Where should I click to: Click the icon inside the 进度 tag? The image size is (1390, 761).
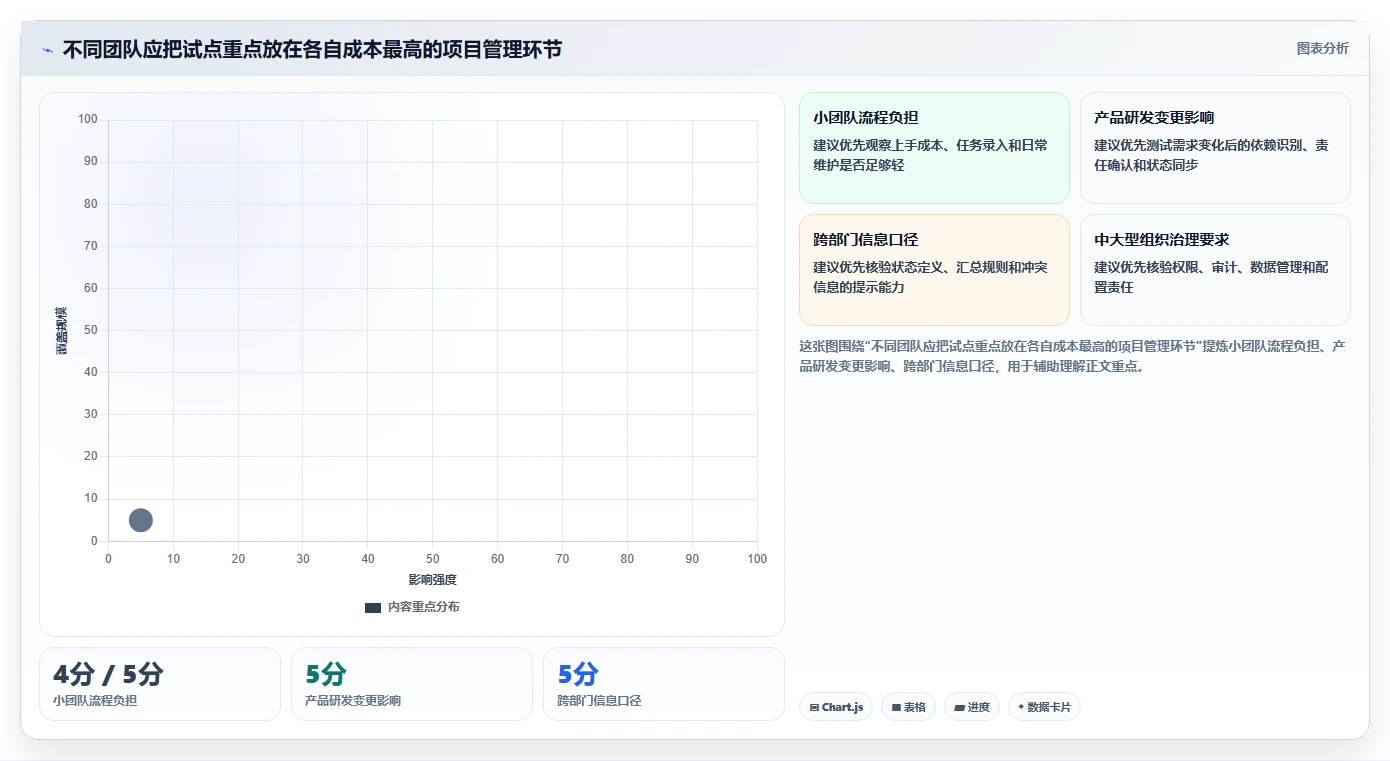tap(959, 708)
